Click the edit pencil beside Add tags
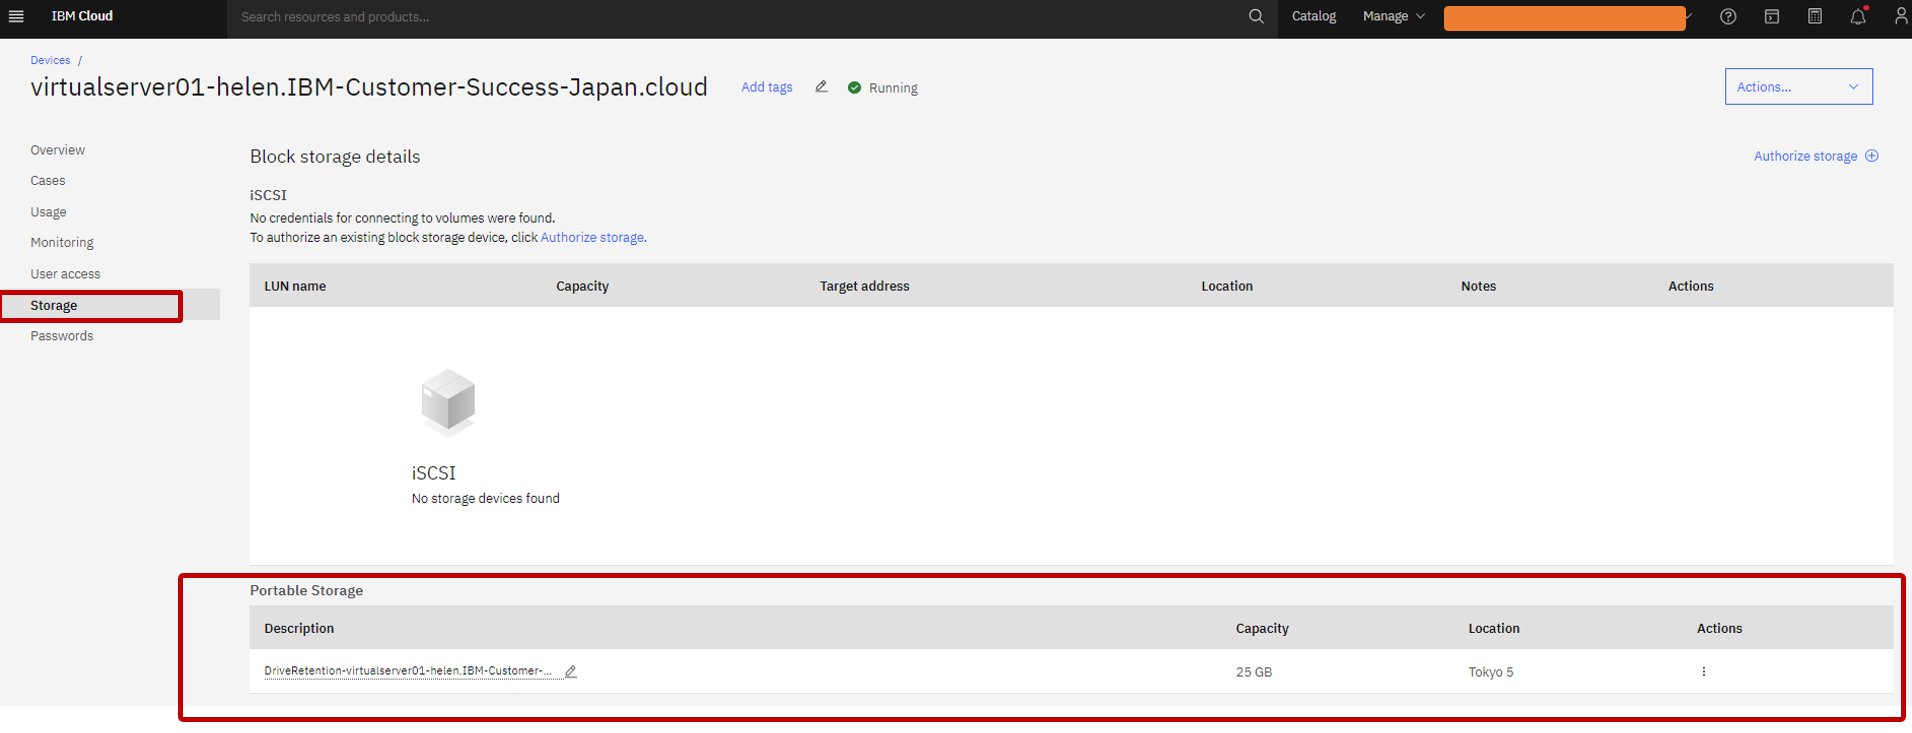Image resolution: width=1912 pixels, height=733 pixels. pos(821,87)
